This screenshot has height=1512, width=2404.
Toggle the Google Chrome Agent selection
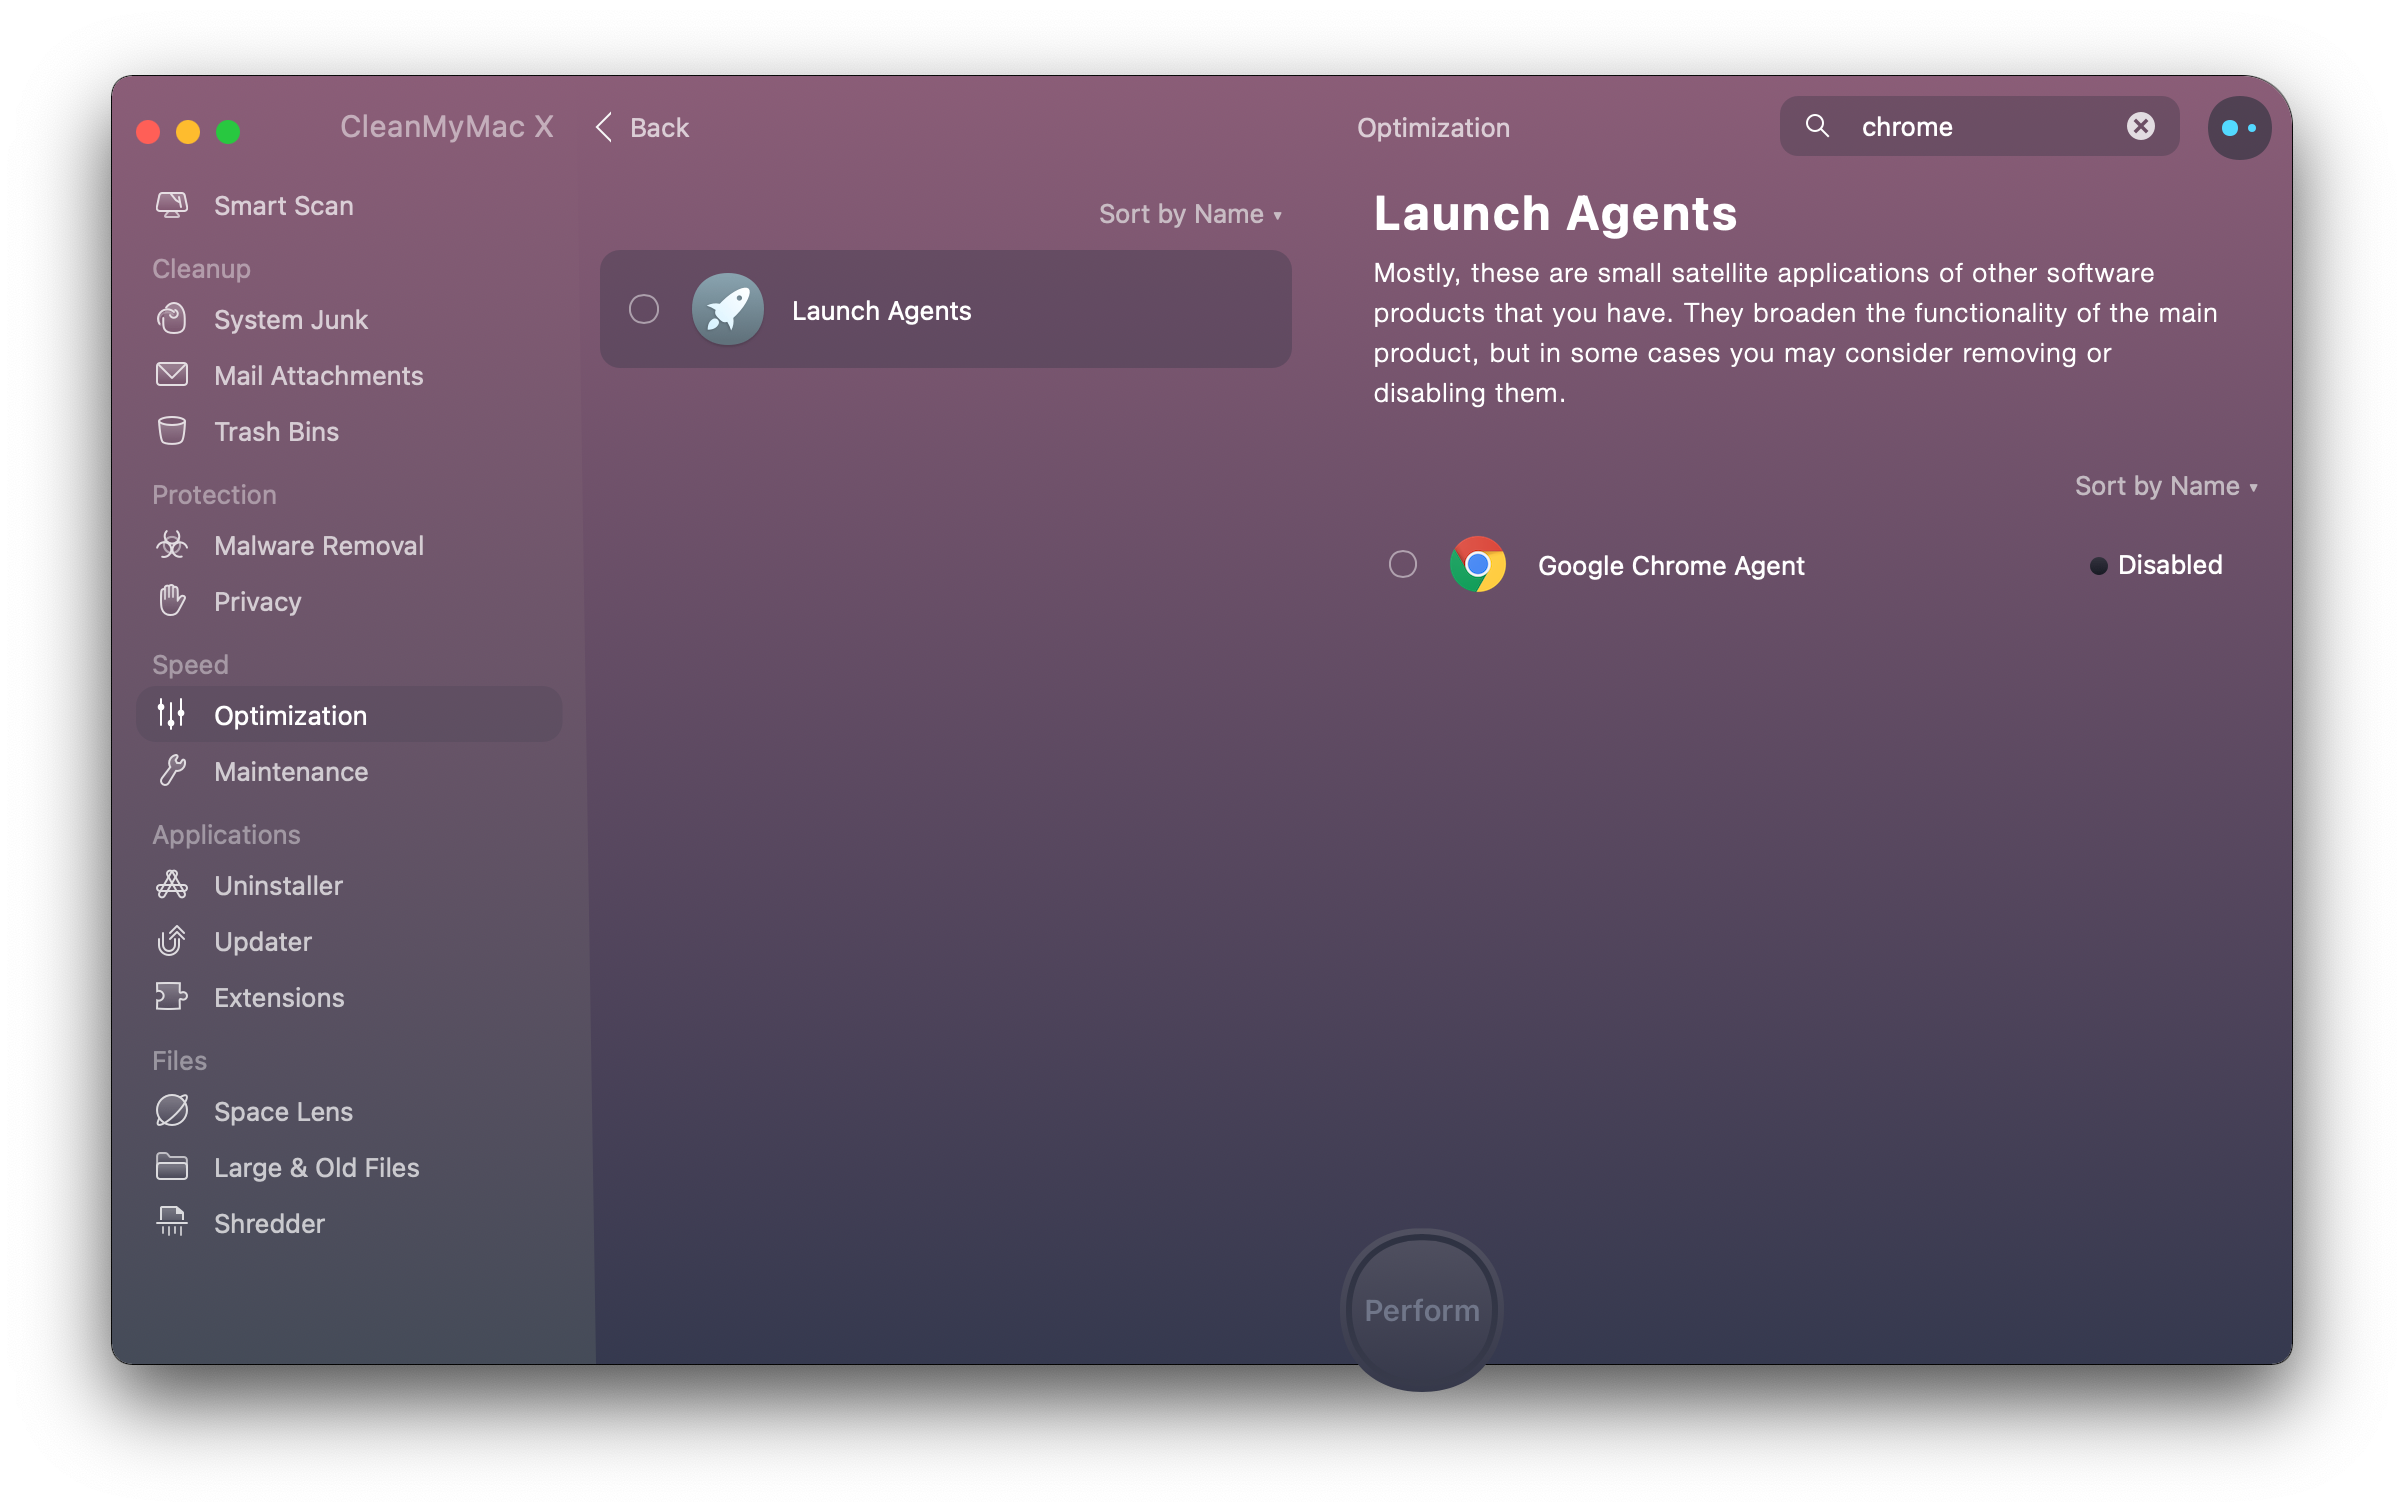pos(1402,564)
